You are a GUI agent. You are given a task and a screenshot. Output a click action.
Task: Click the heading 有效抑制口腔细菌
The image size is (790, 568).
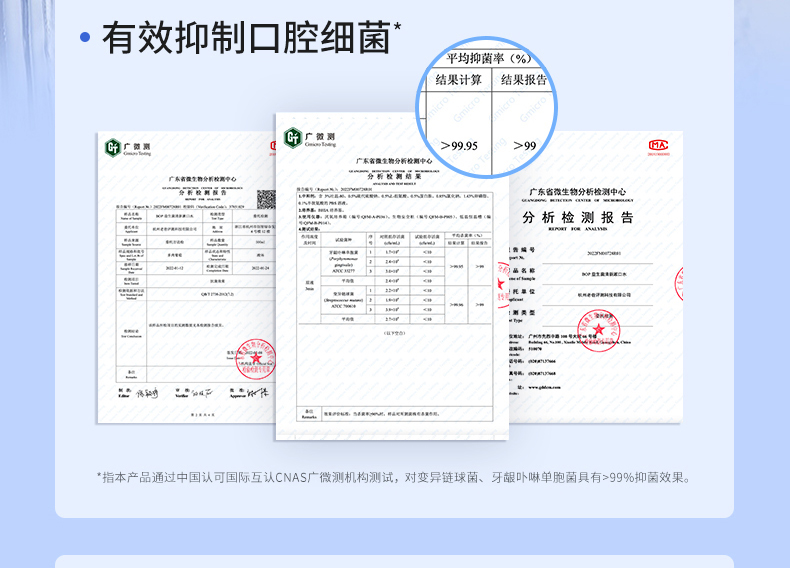(246, 38)
